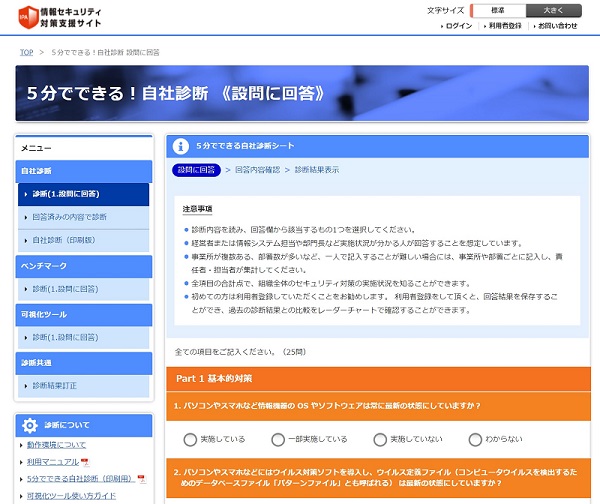Image resolution: width=600 pixels, height=504 pixels.
Task: Choose わからない option for question 1
Action: pyautogui.click(x=475, y=439)
